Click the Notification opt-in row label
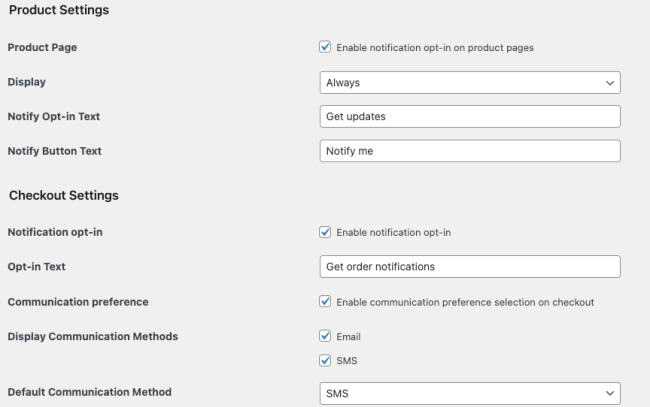650x407 pixels. (x=55, y=233)
